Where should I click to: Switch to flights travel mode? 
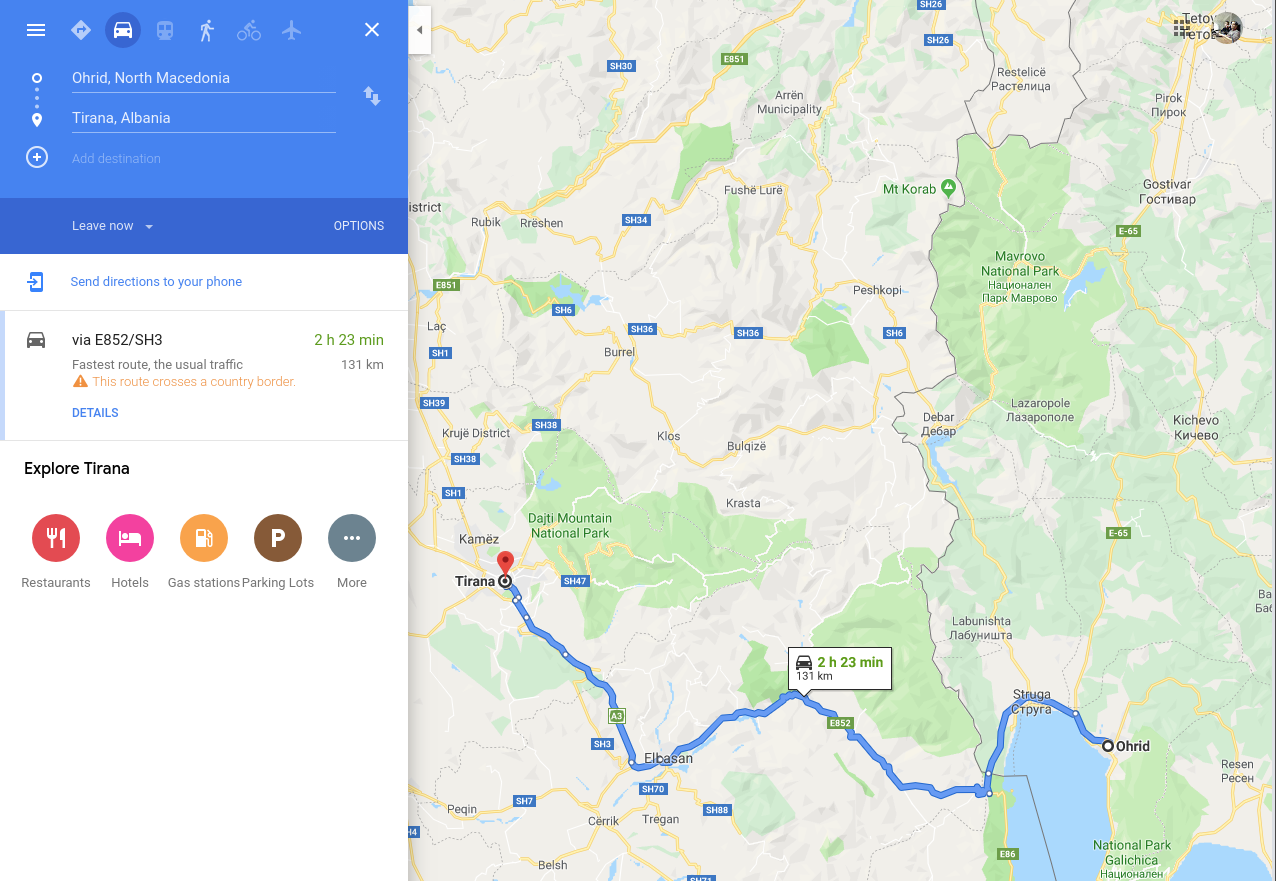pyautogui.click(x=291, y=30)
